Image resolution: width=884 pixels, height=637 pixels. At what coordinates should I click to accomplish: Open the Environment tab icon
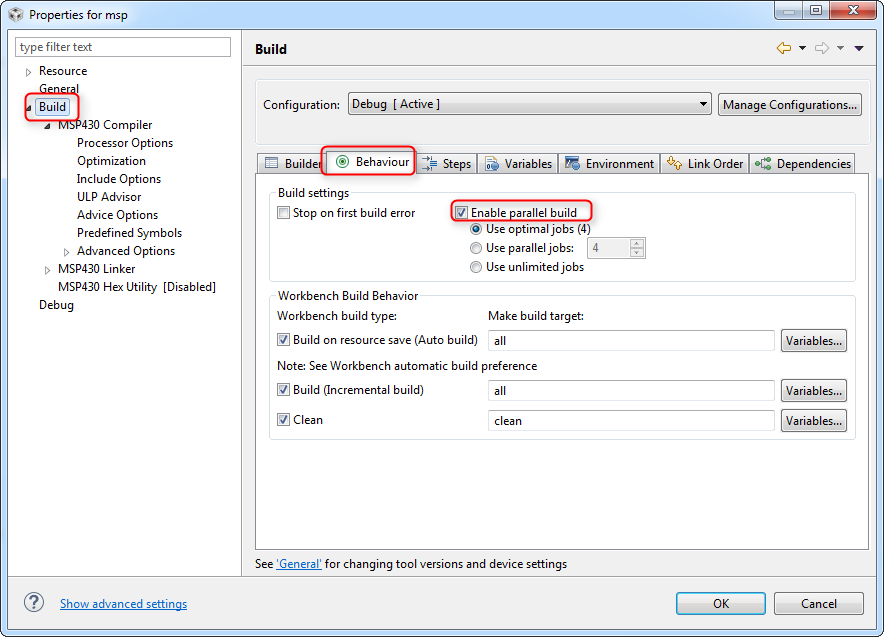(572, 163)
